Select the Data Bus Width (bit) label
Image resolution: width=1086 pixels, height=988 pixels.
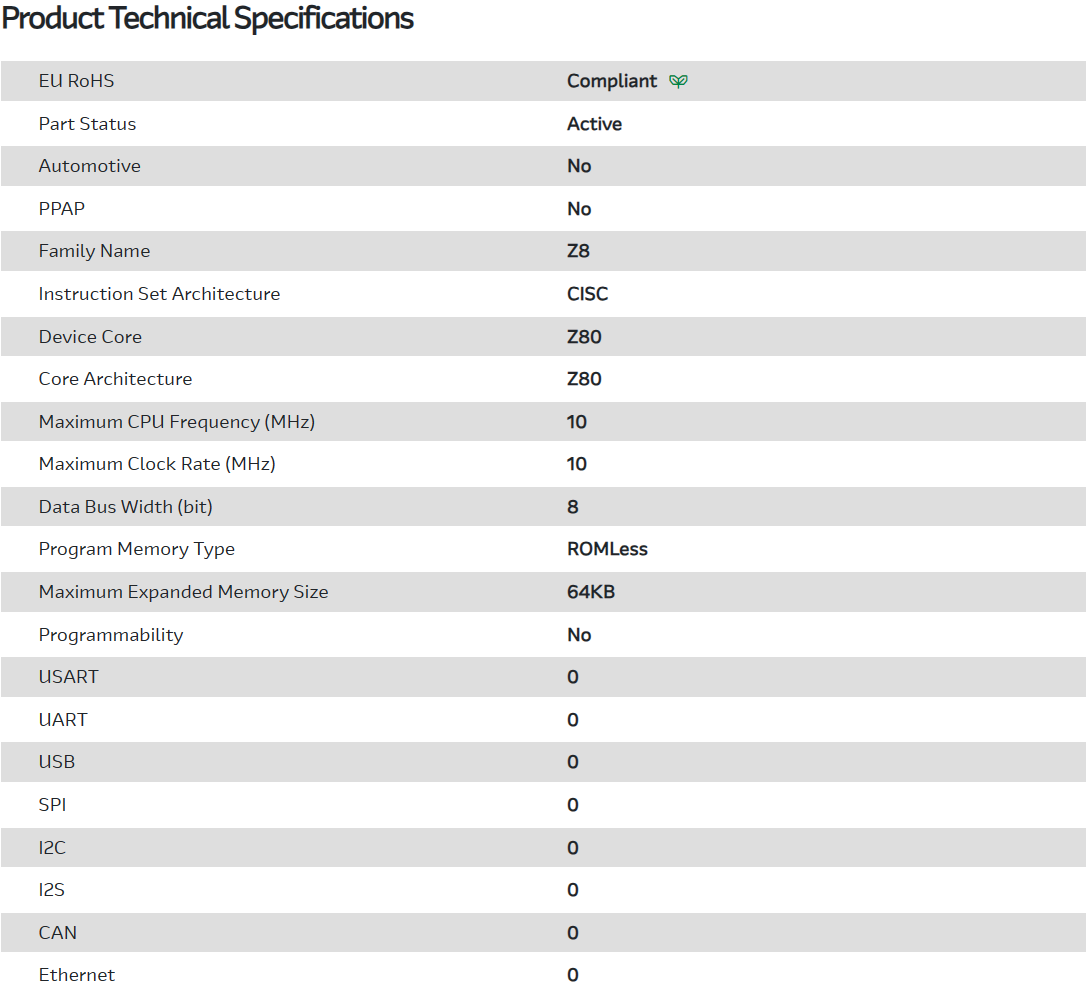pos(125,507)
